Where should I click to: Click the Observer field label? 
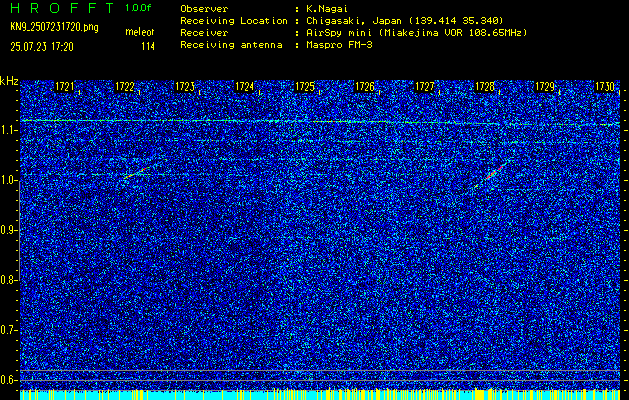(x=204, y=8)
